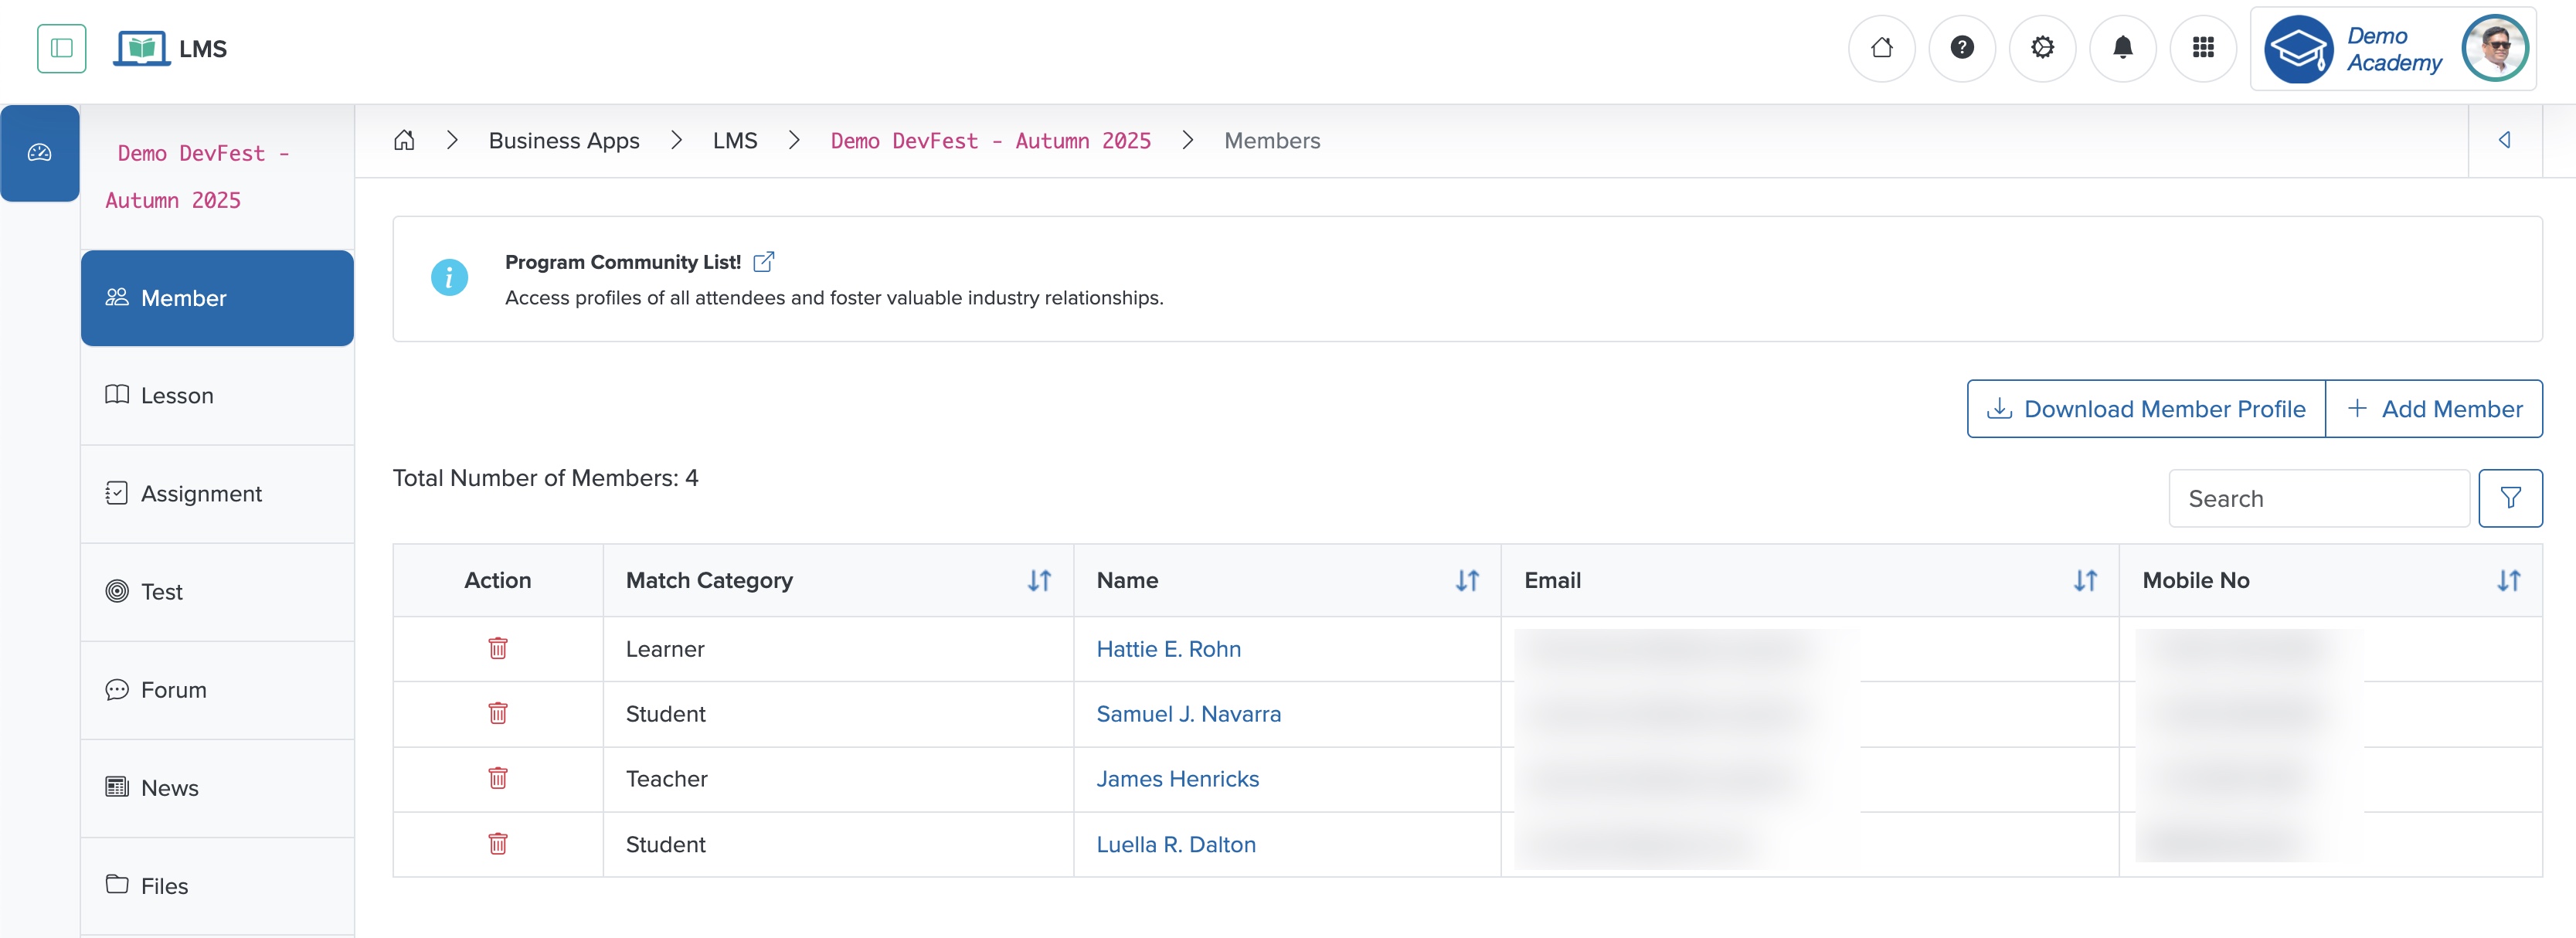Open the settings gear icon
Viewport: 2576px width, 938px height.
click(x=2042, y=47)
